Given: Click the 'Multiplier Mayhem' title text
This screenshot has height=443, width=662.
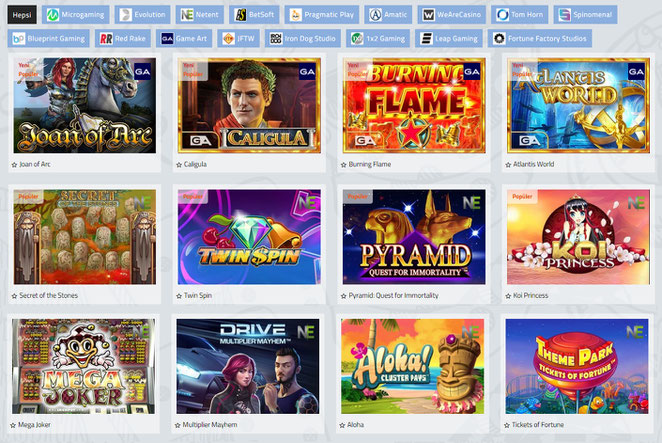Looking at the screenshot, I should tap(210, 425).
